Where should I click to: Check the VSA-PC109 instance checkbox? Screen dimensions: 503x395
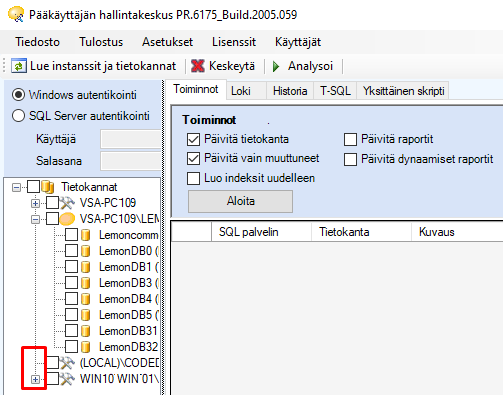click(52, 203)
